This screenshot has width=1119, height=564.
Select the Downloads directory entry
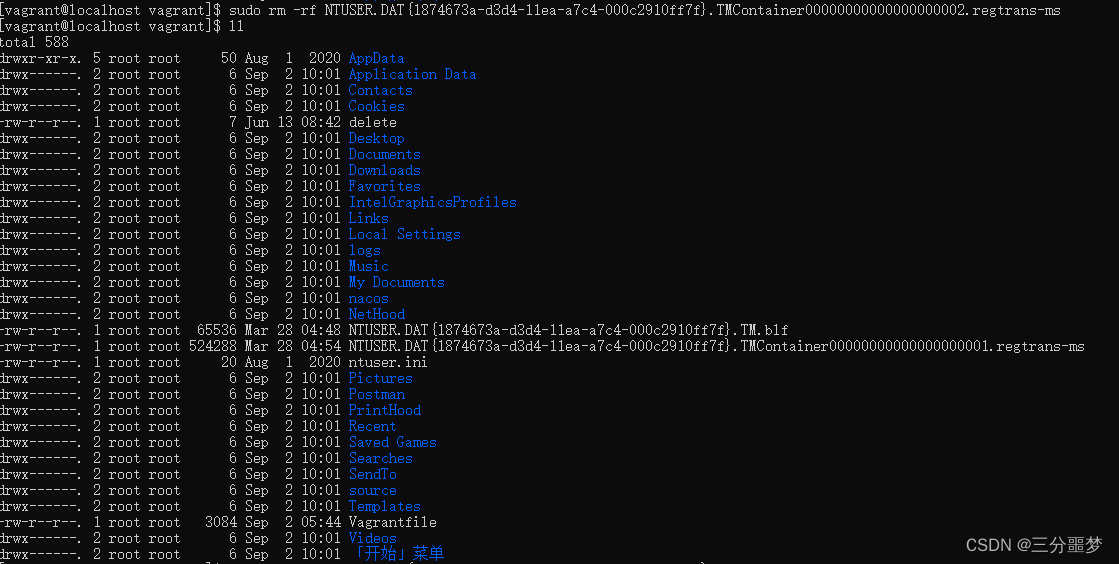pos(385,171)
